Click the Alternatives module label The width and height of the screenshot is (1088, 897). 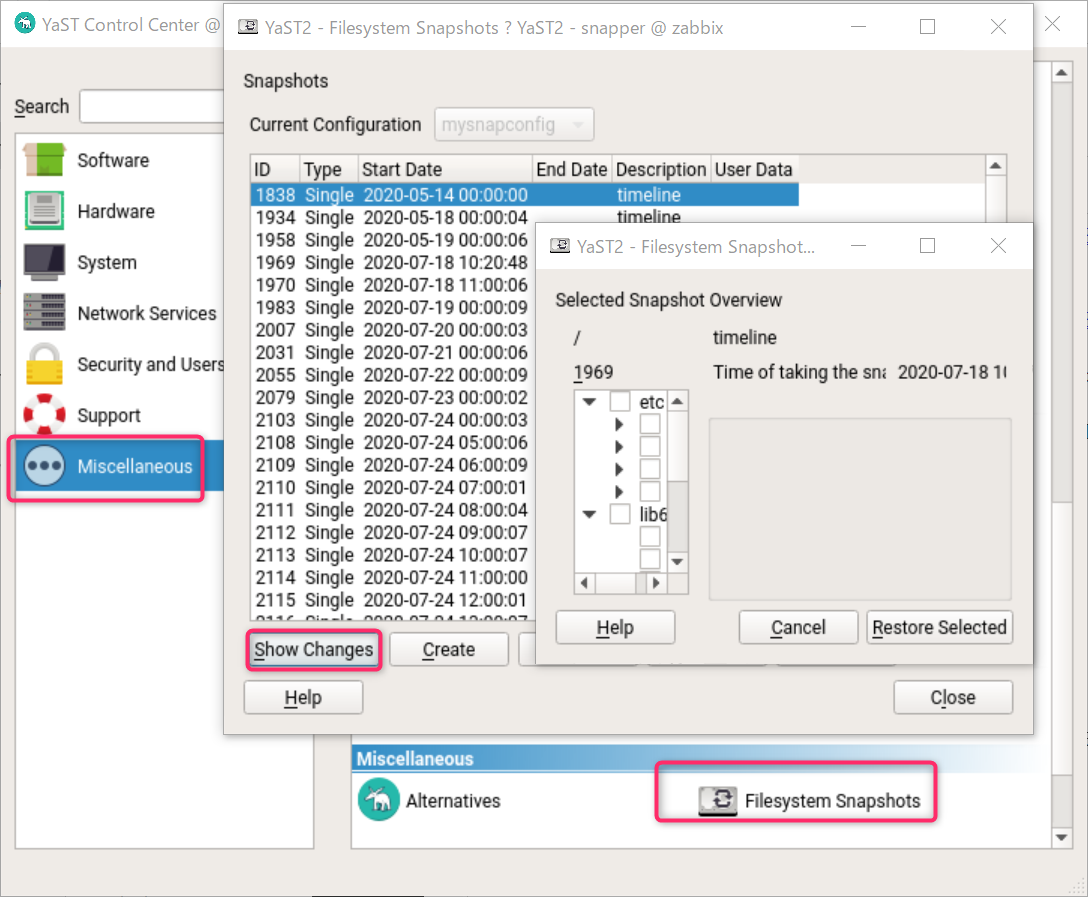(x=453, y=801)
